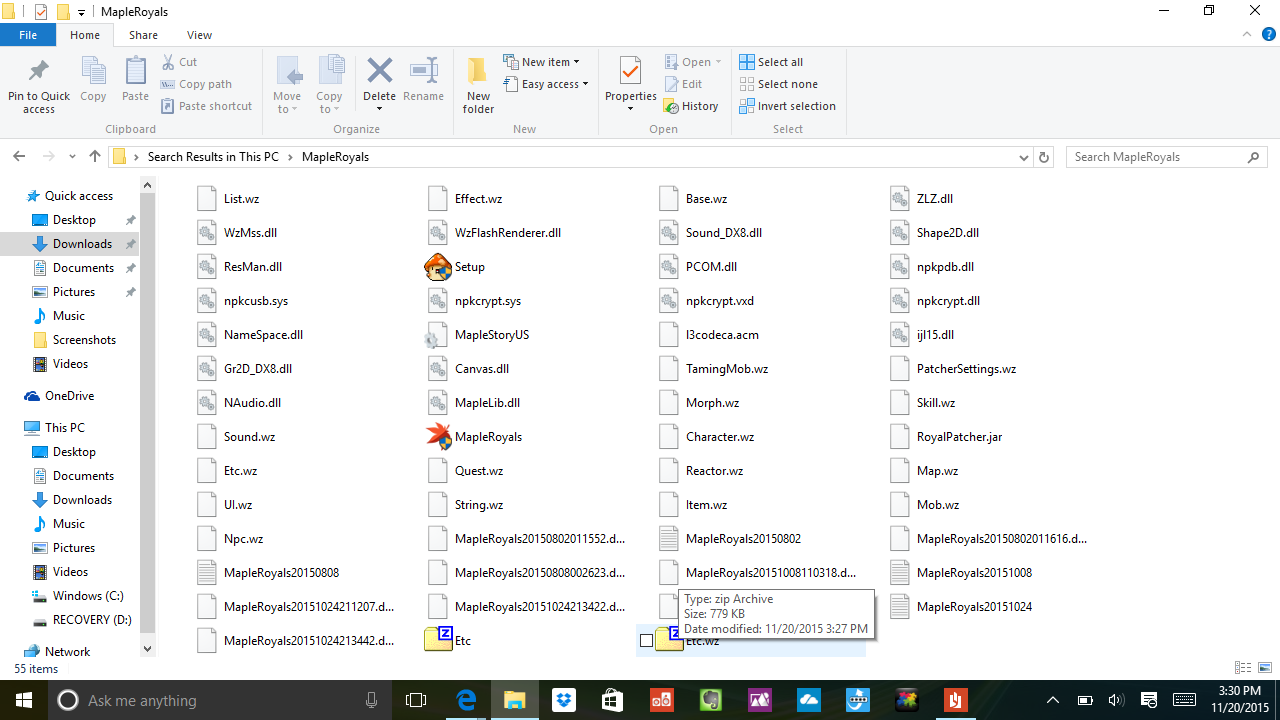
Task: Select the Setup installer file
Action: click(x=468, y=267)
